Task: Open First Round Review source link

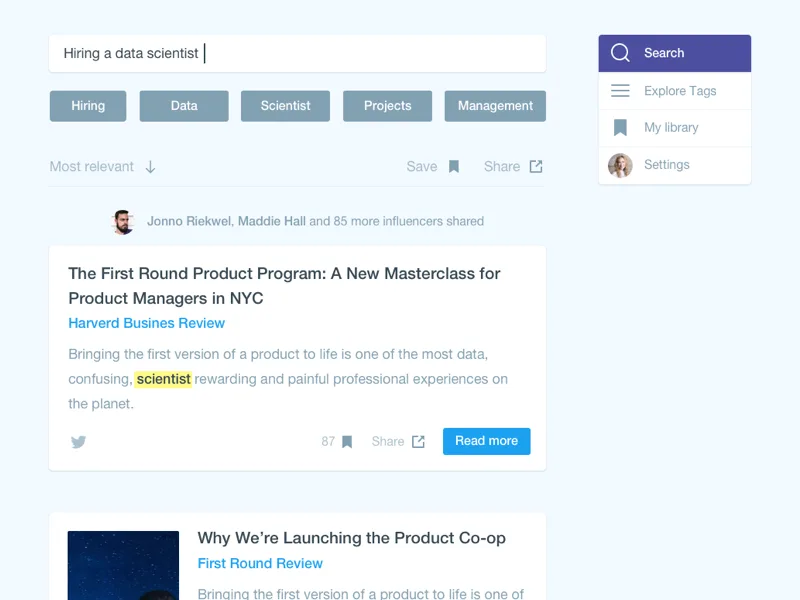Action: [x=260, y=563]
